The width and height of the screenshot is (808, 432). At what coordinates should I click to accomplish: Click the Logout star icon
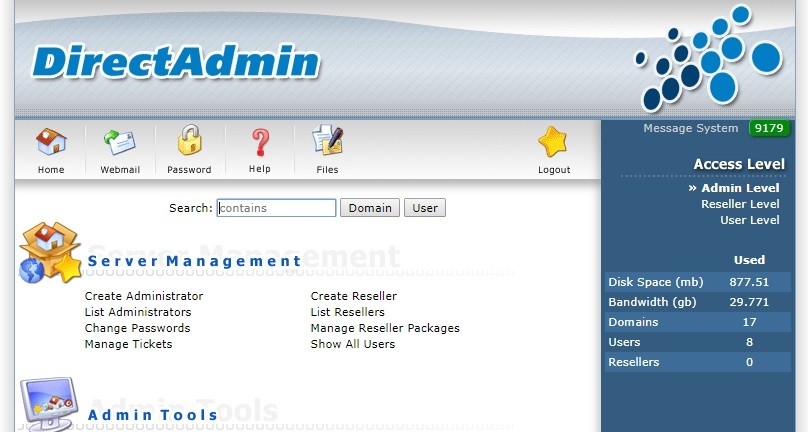pos(552,141)
